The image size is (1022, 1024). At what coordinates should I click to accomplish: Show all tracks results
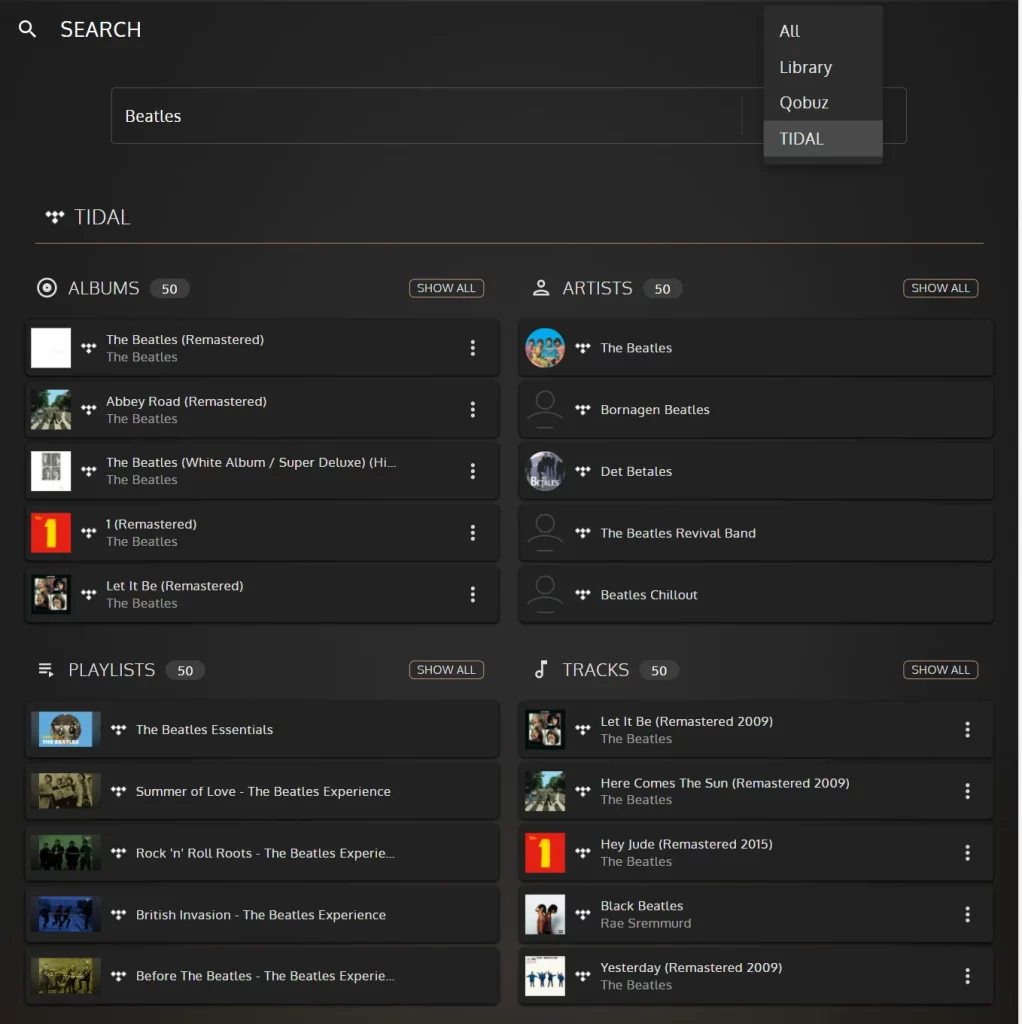click(x=940, y=669)
